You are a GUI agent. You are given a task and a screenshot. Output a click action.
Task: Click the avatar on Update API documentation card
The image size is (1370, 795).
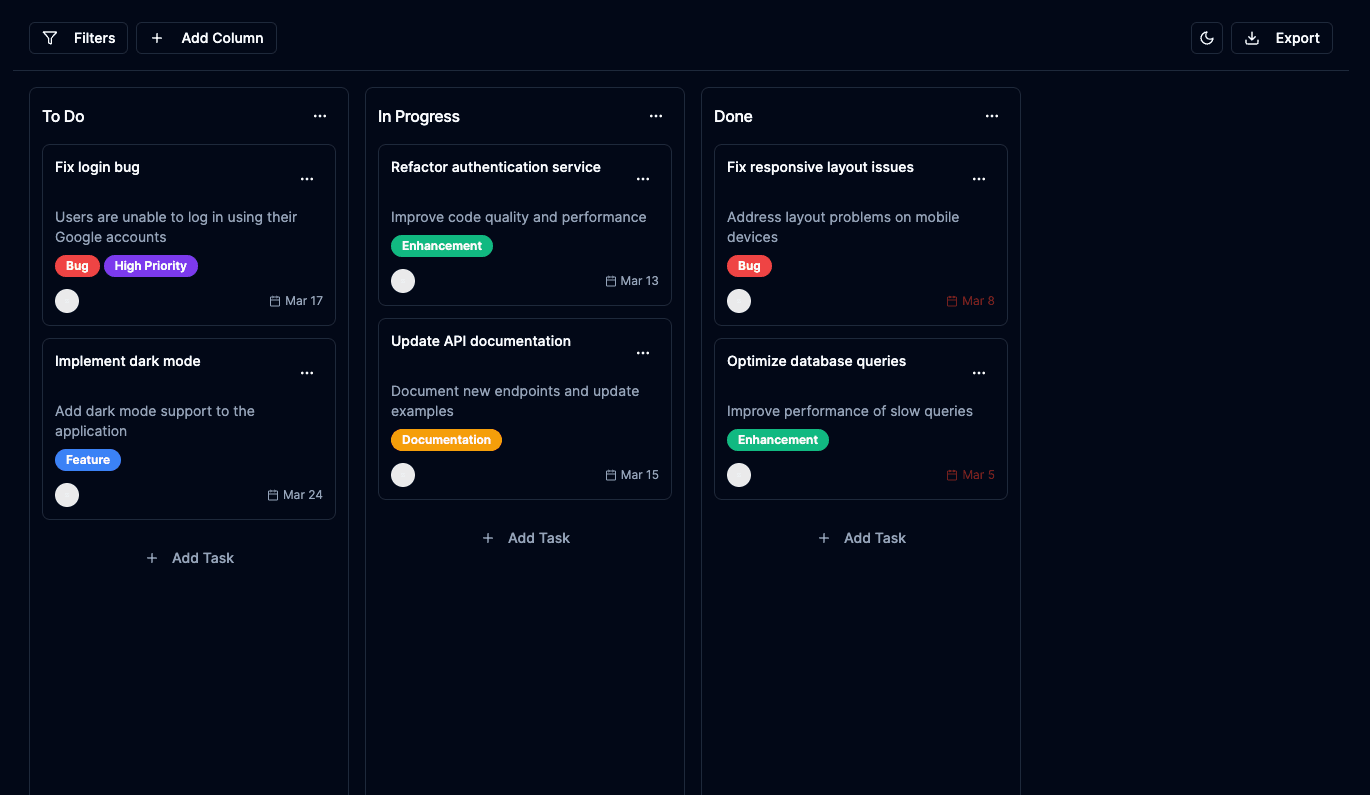(x=403, y=474)
